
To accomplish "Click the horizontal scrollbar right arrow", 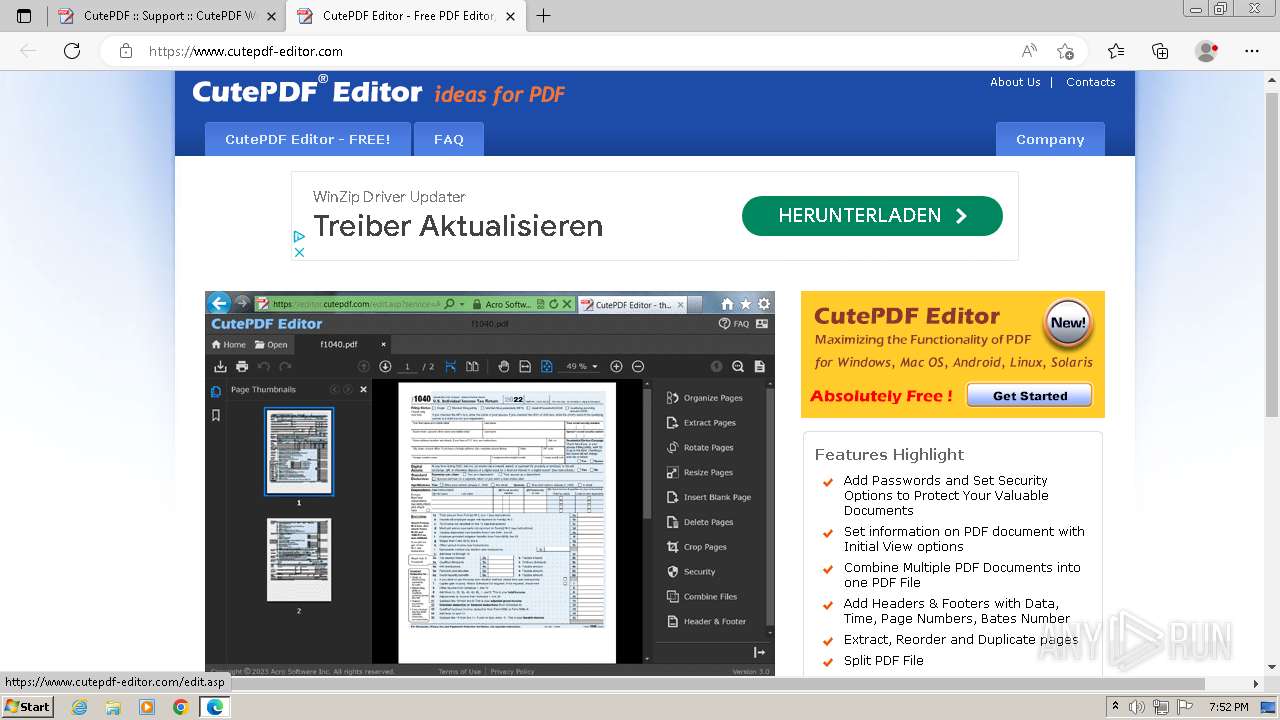I will 1257,684.
